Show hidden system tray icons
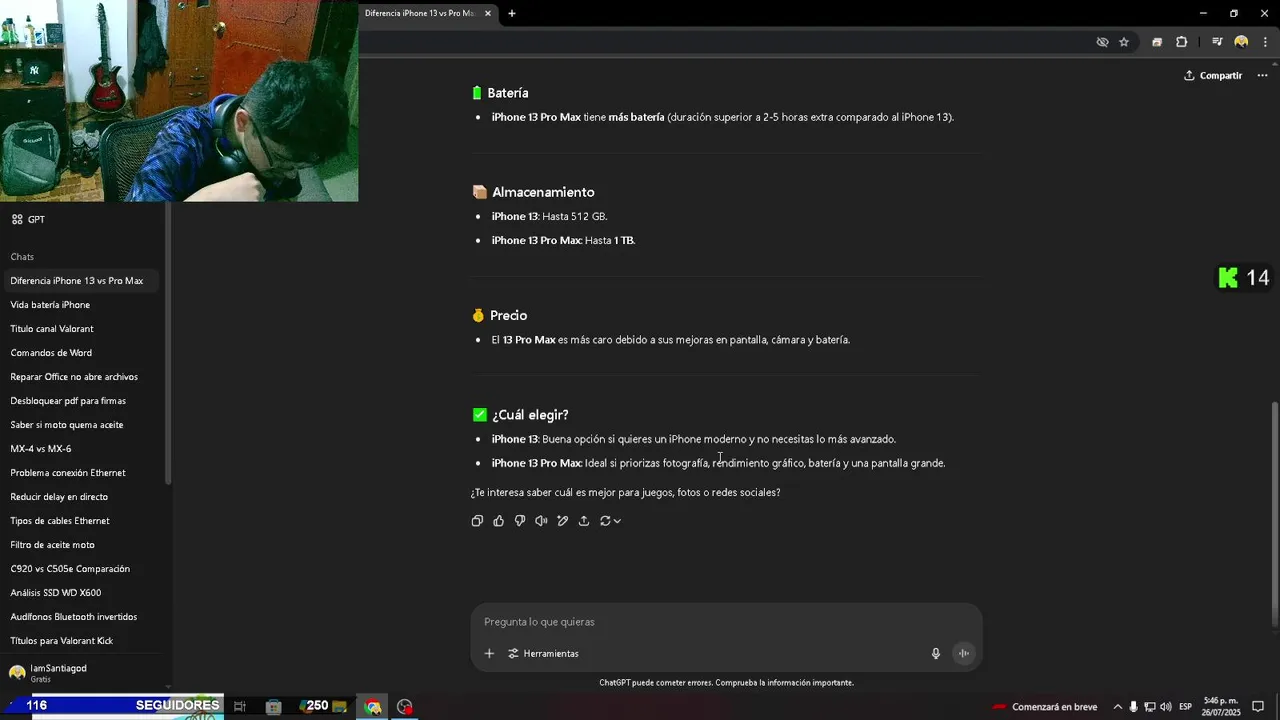1280x720 pixels. point(1118,707)
